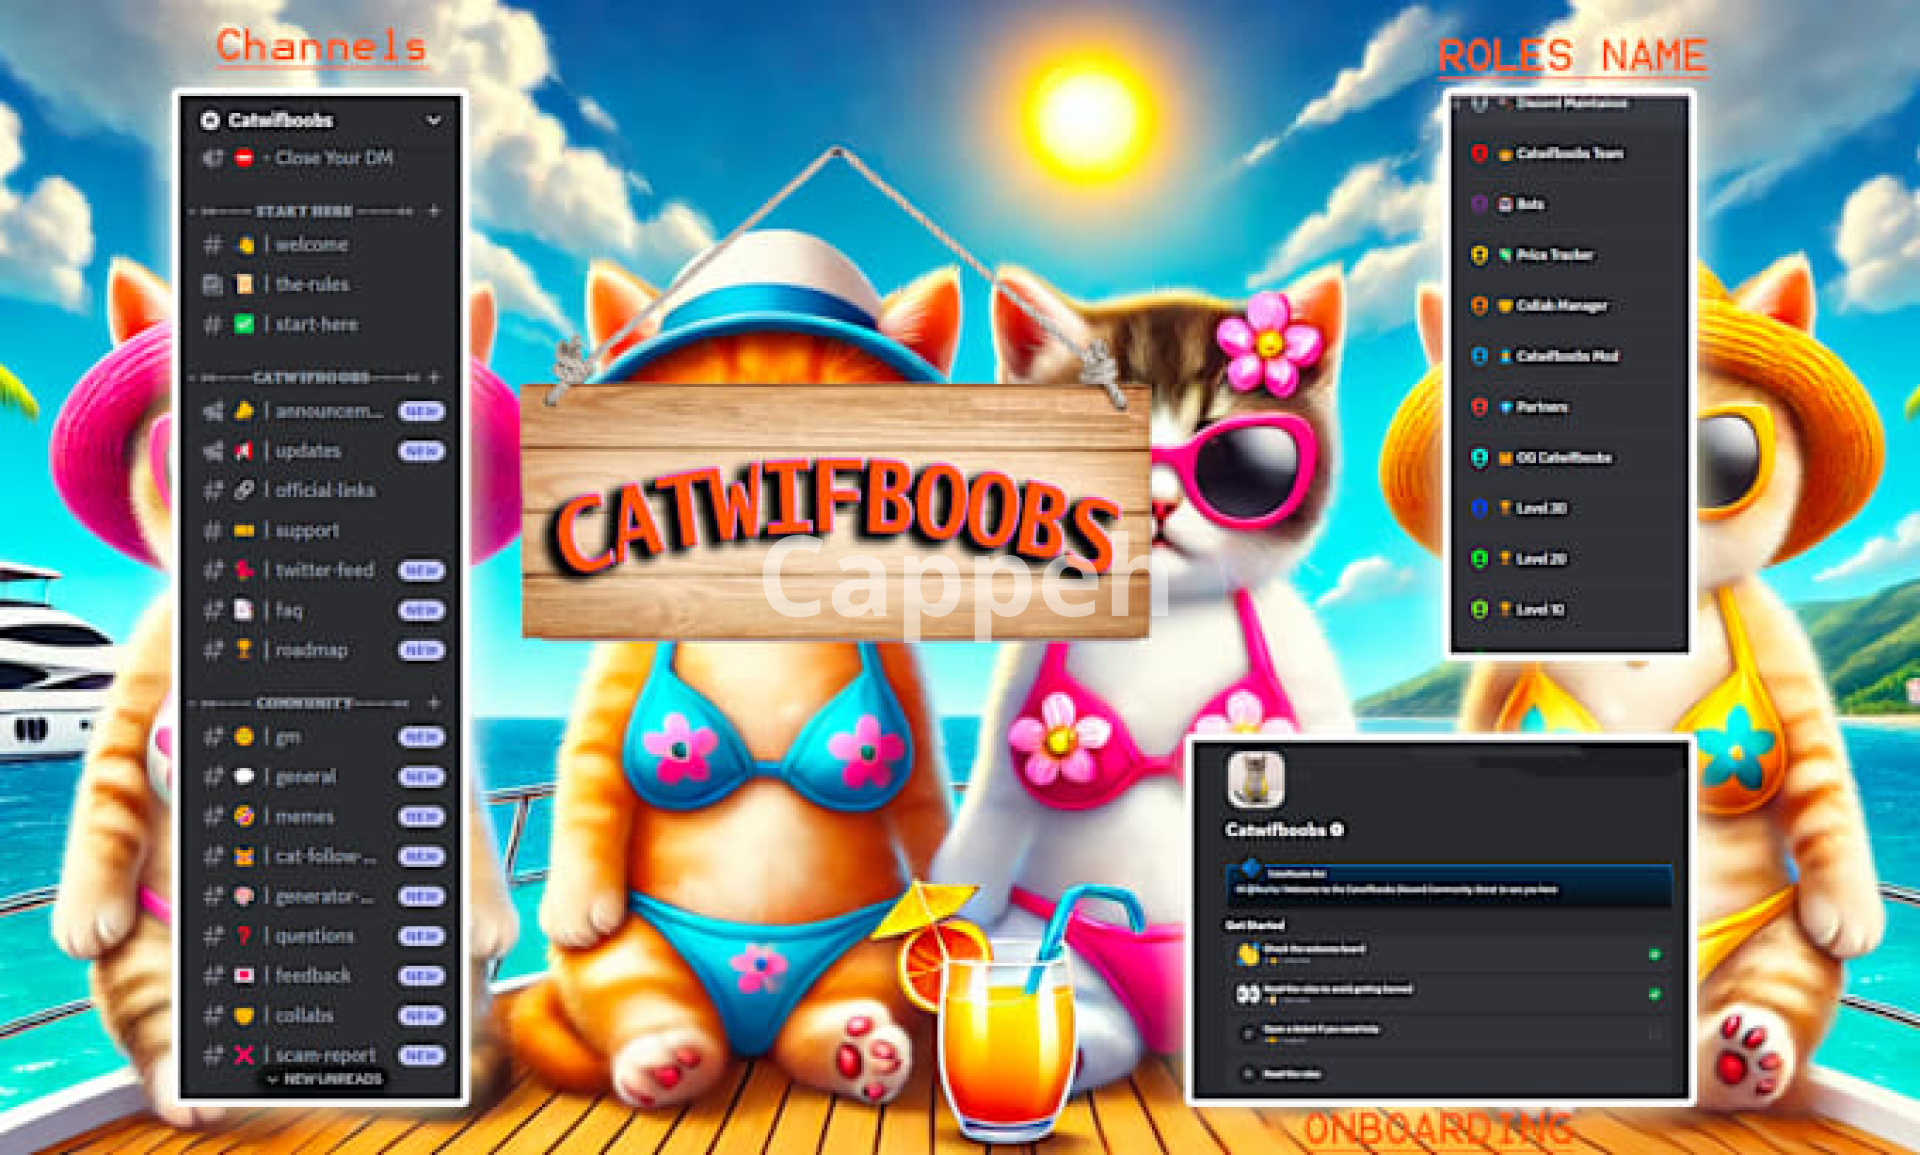Click the link icon beside official-links
The height and width of the screenshot is (1155, 1920).
[244, 490]
